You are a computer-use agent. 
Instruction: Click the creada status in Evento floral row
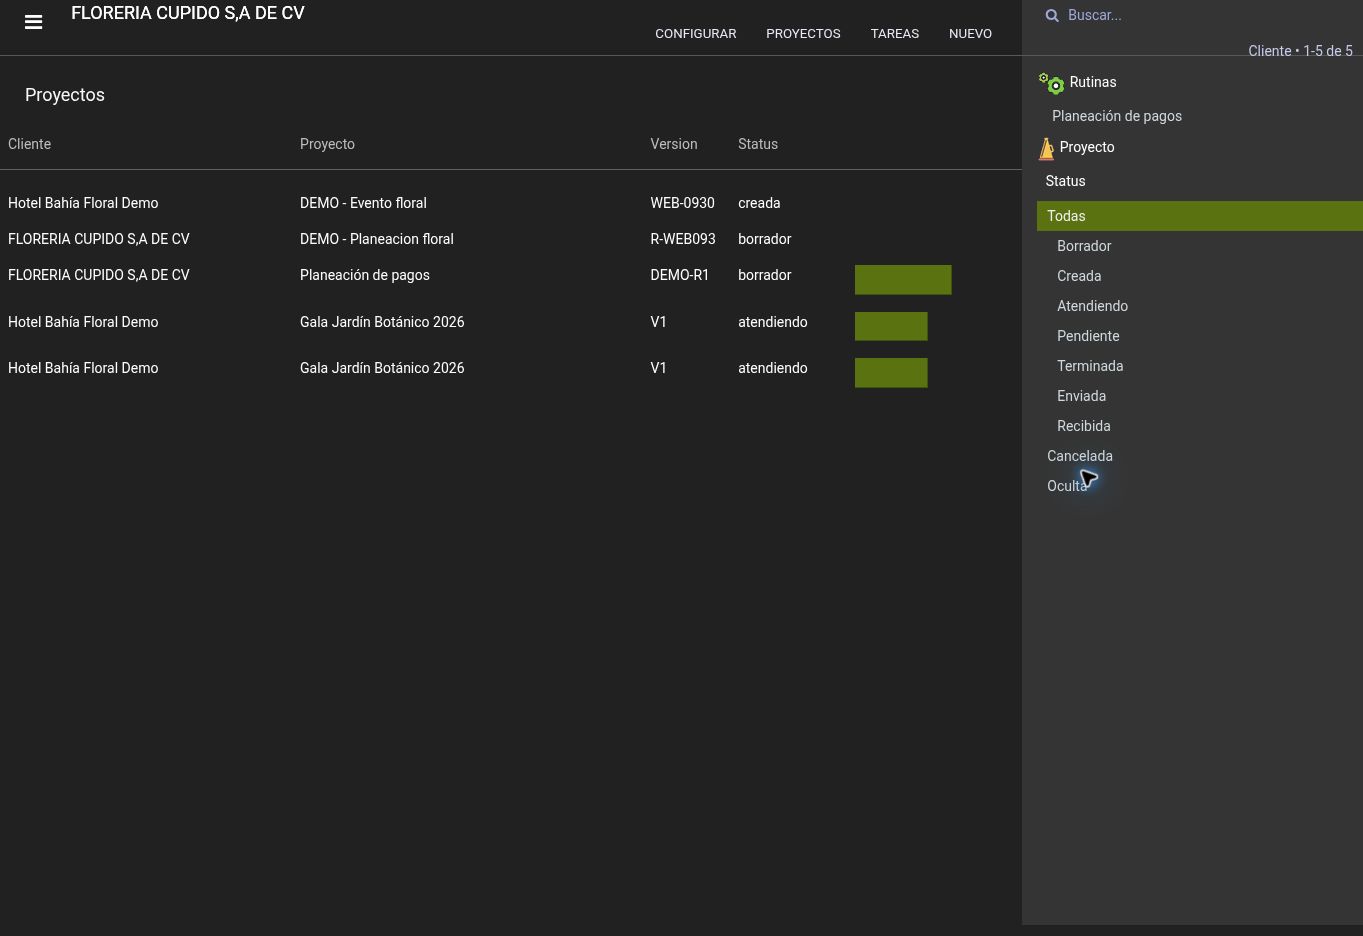coord(759,203)
